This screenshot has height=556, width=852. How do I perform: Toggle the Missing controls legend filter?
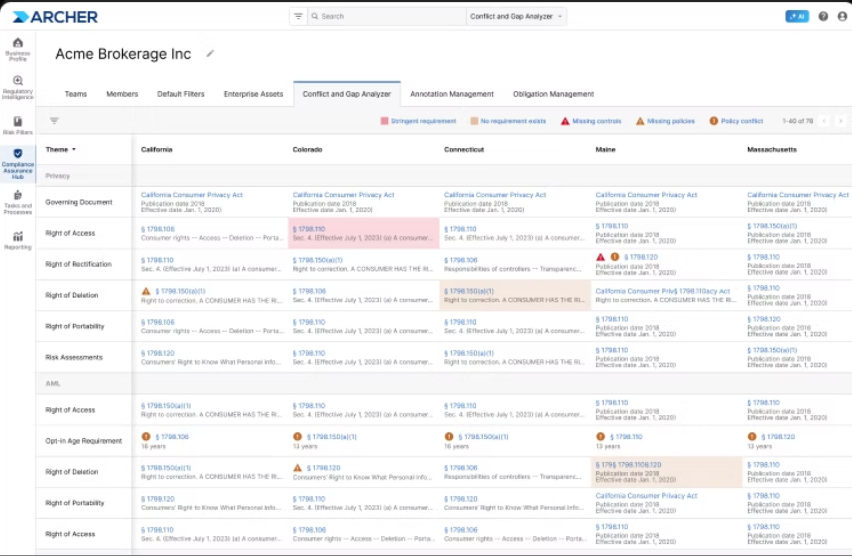(x=591, y=121)
